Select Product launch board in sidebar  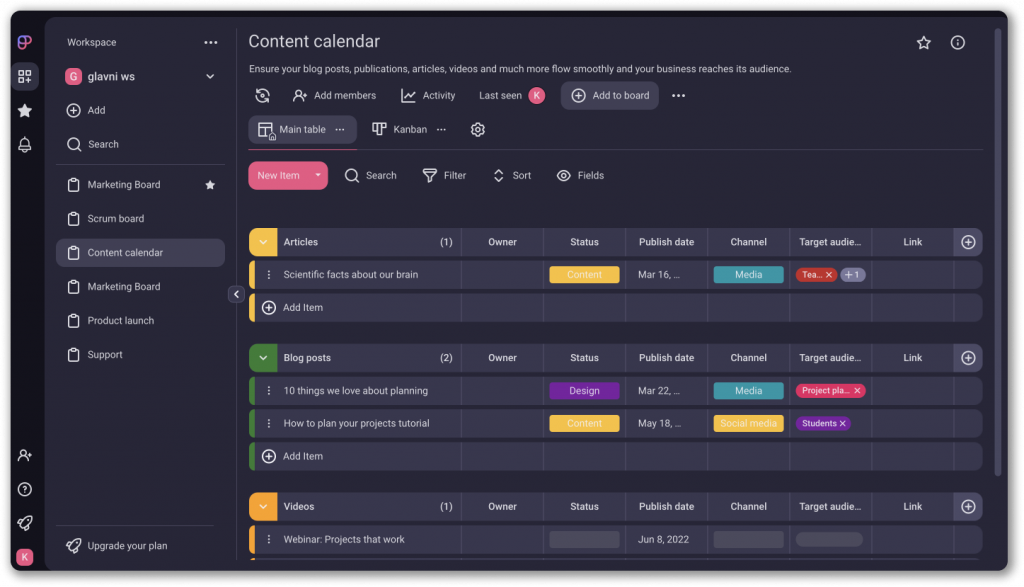121,321
